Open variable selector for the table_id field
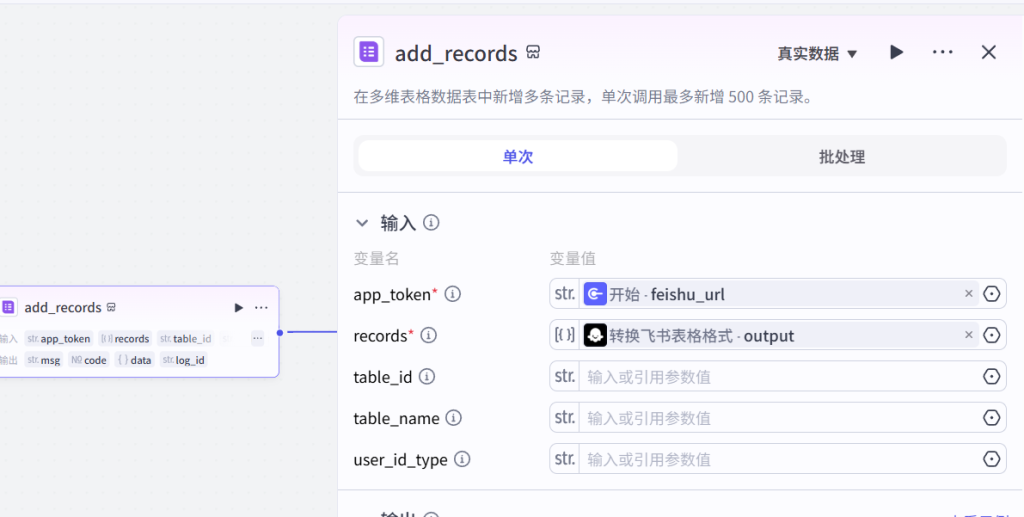1024x517 pixels. 991,377
